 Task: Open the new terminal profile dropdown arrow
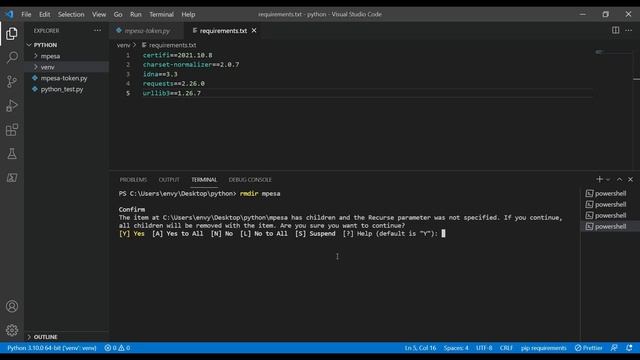pos(608,180)
